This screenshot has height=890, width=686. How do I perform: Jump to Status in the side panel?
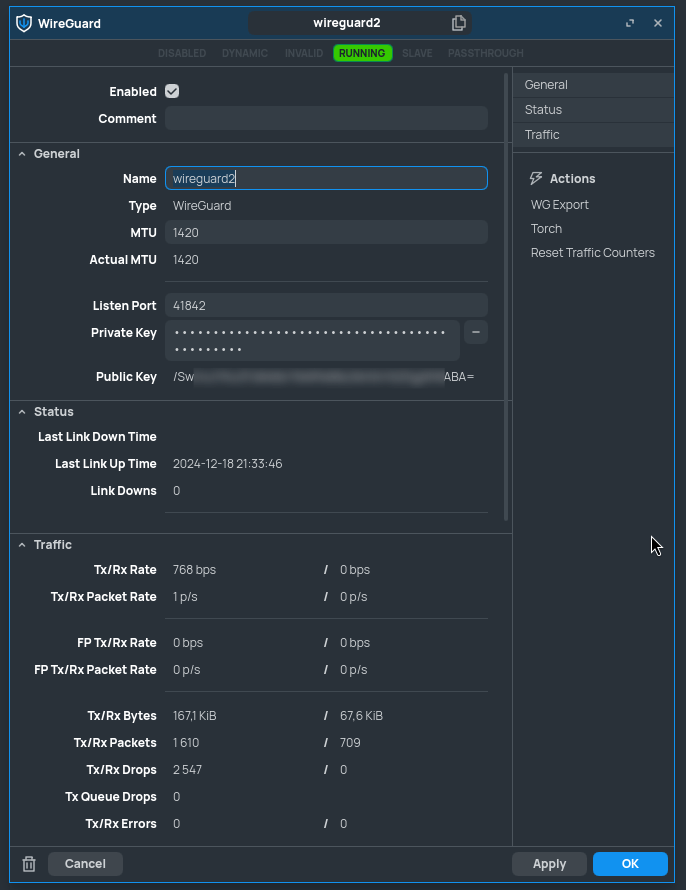pyautogui.click(x=594, y=110)
